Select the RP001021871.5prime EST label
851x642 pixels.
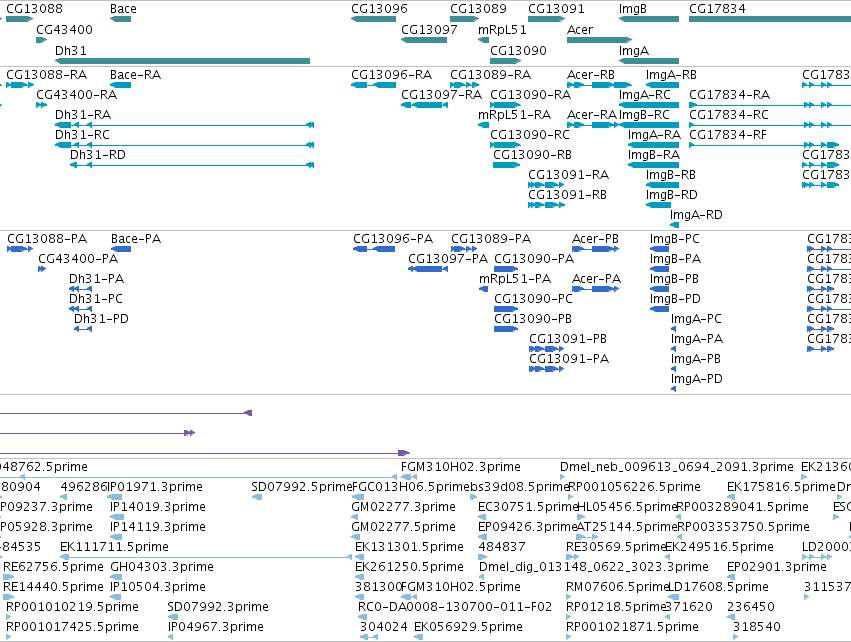[632, 627]
